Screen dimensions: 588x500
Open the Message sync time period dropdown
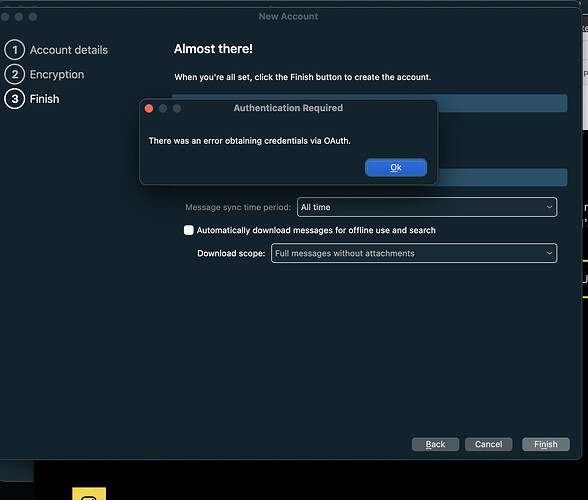coord(427,207)
